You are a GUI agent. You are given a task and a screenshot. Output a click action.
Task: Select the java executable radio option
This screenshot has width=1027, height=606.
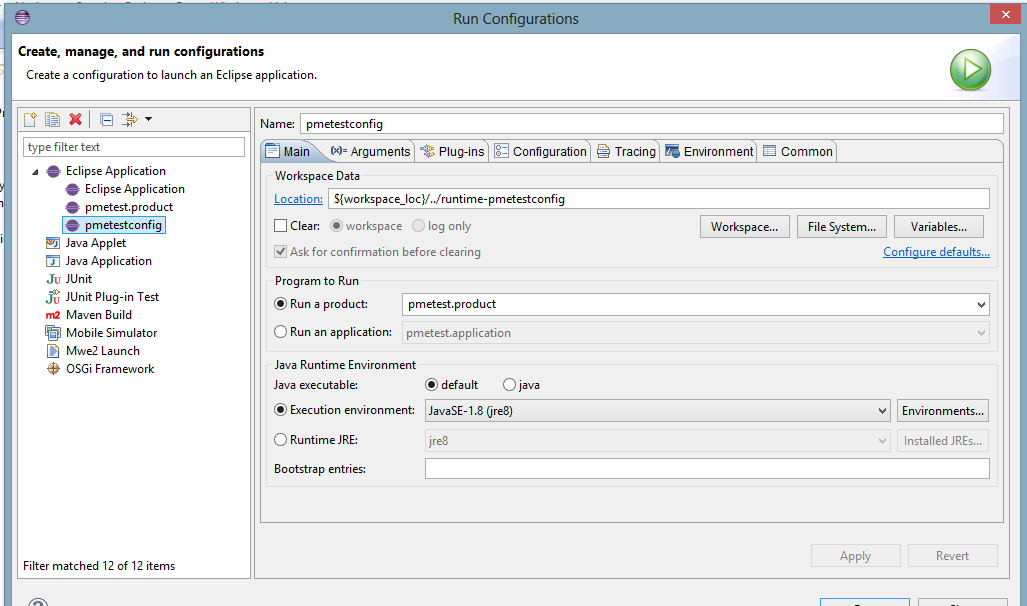point(509,385)
